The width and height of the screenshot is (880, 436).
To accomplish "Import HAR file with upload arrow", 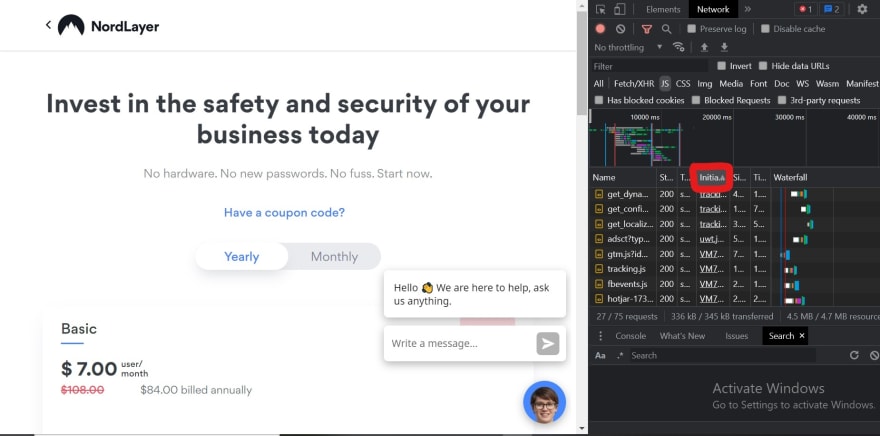I will pyautogui.click(x=704, y=47).
